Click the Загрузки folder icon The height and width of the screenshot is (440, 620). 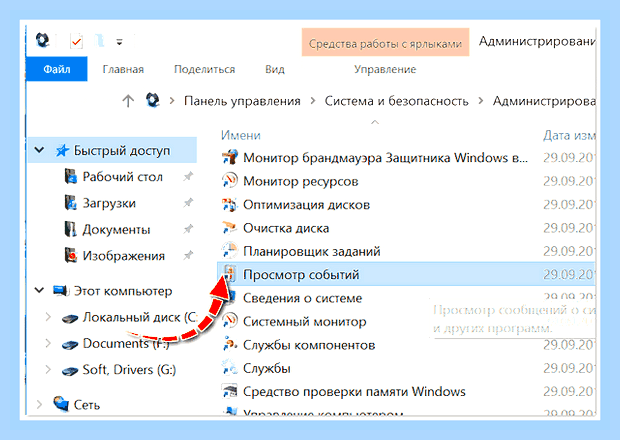point(70,203)
